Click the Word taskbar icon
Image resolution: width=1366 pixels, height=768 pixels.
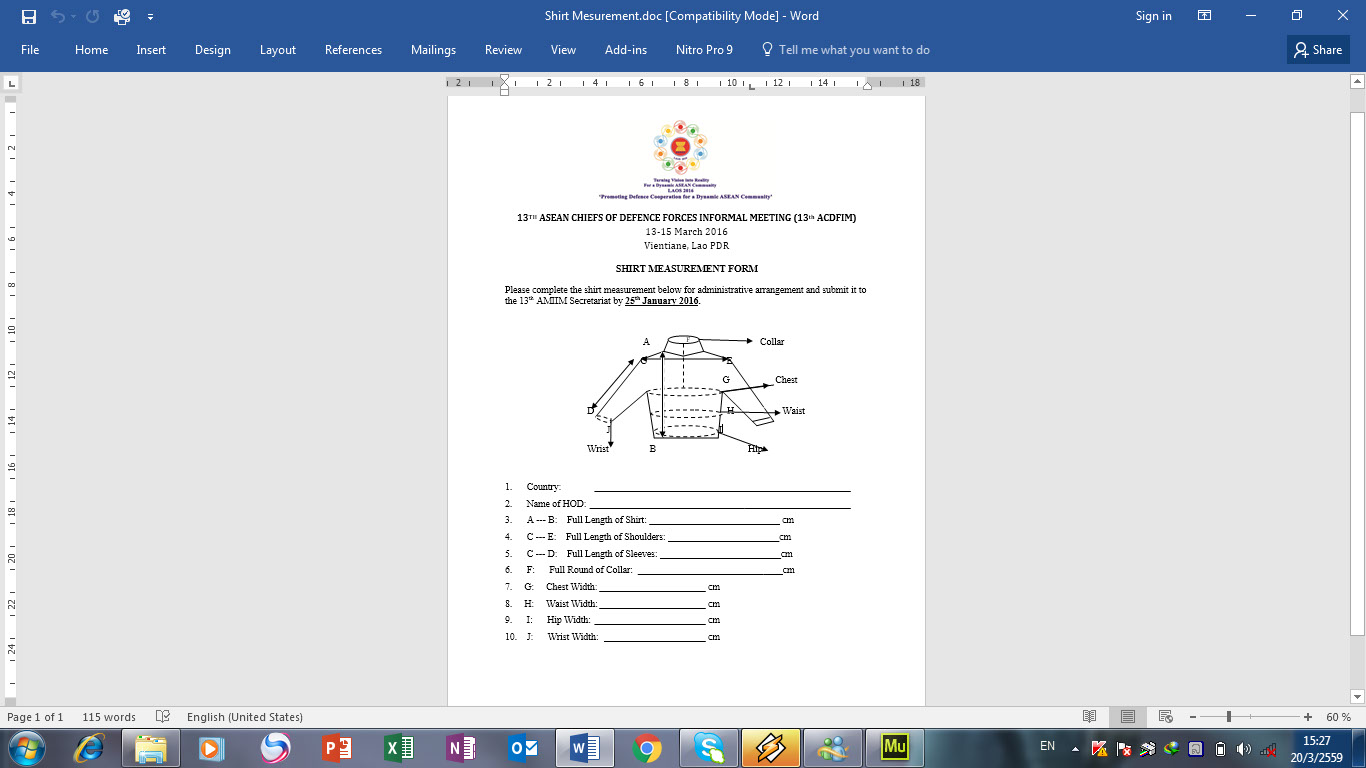coord(585,748)
